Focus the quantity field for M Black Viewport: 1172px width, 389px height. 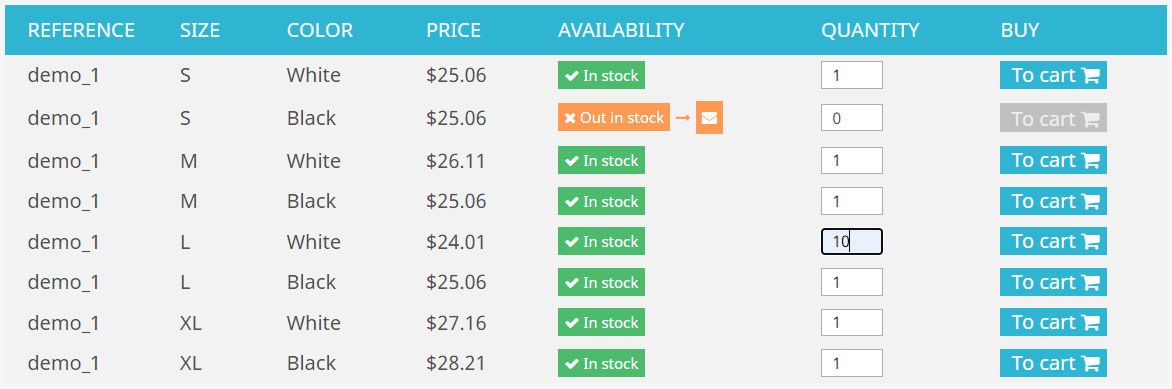(x=851, y=201)
